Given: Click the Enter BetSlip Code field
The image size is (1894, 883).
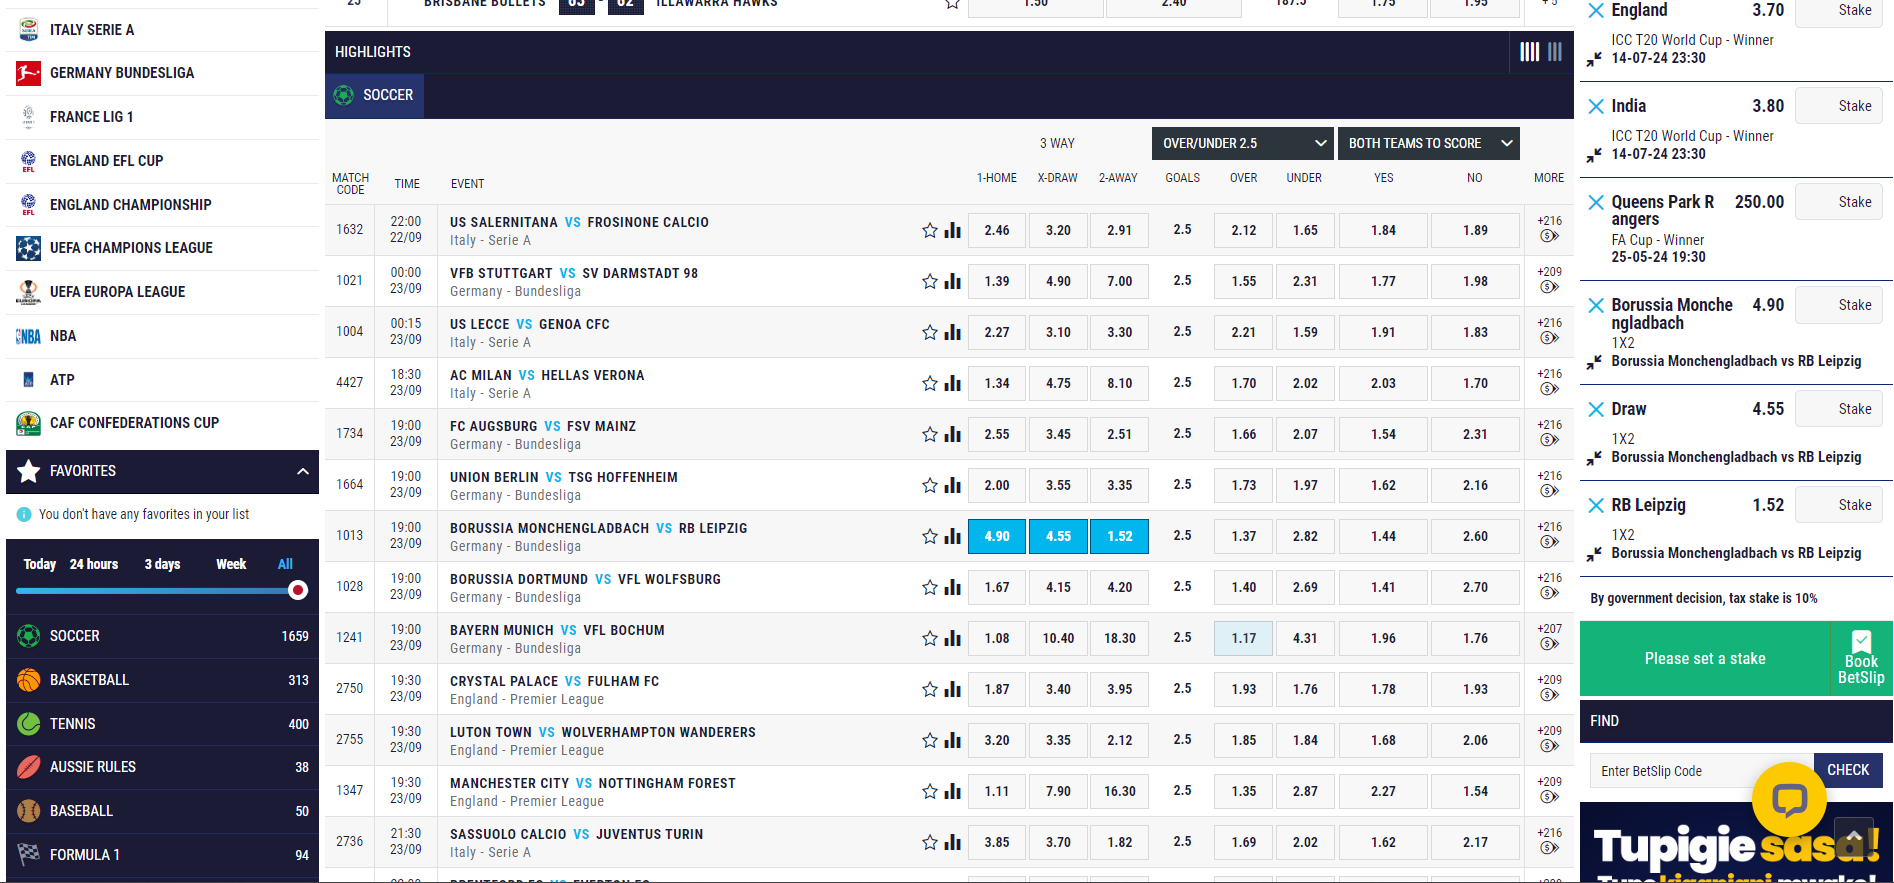Looking at the screenshot, I should click(1702, 771).
